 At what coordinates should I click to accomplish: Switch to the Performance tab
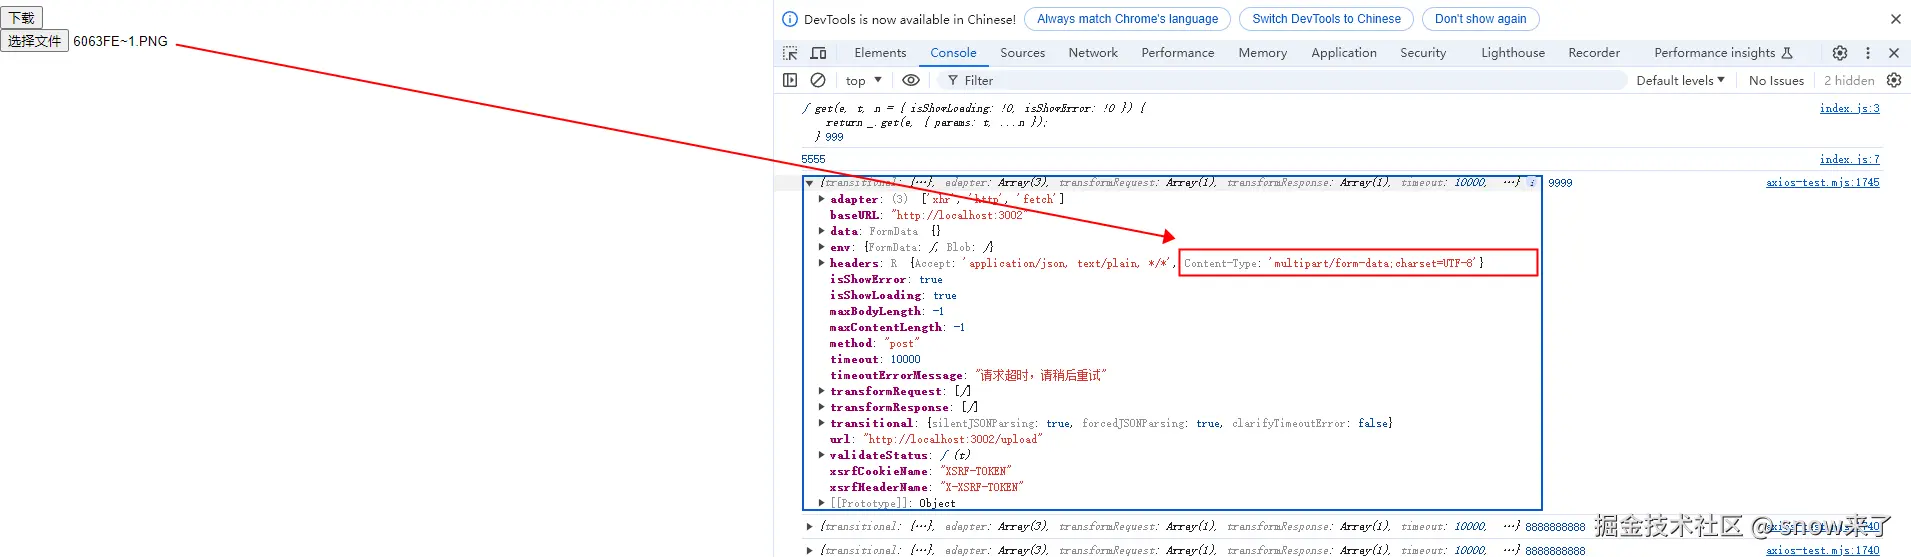[x=1178, y=53]
